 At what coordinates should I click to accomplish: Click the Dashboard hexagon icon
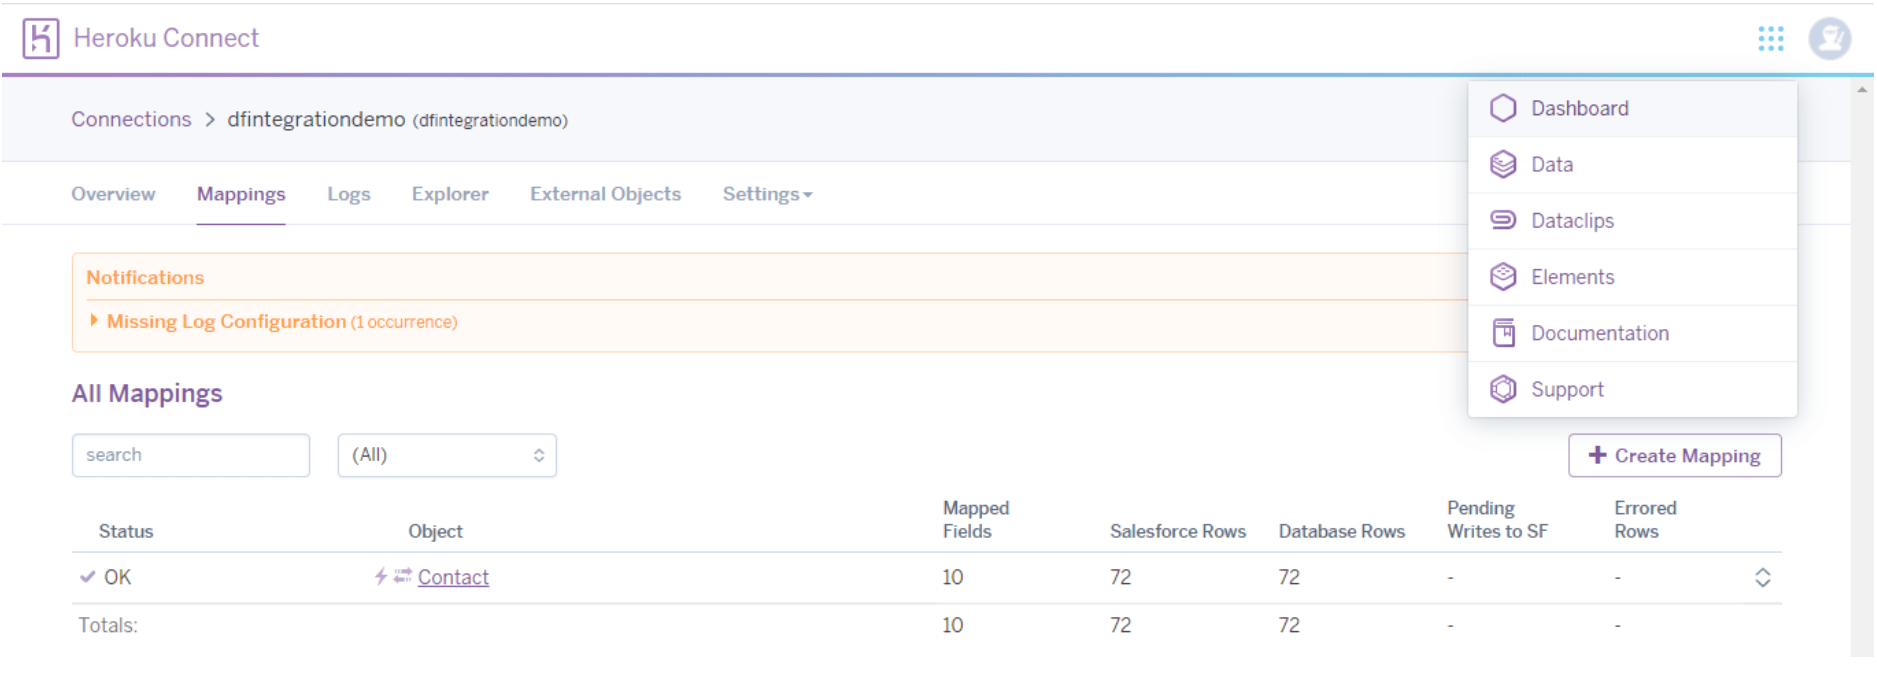point(1502,108)
